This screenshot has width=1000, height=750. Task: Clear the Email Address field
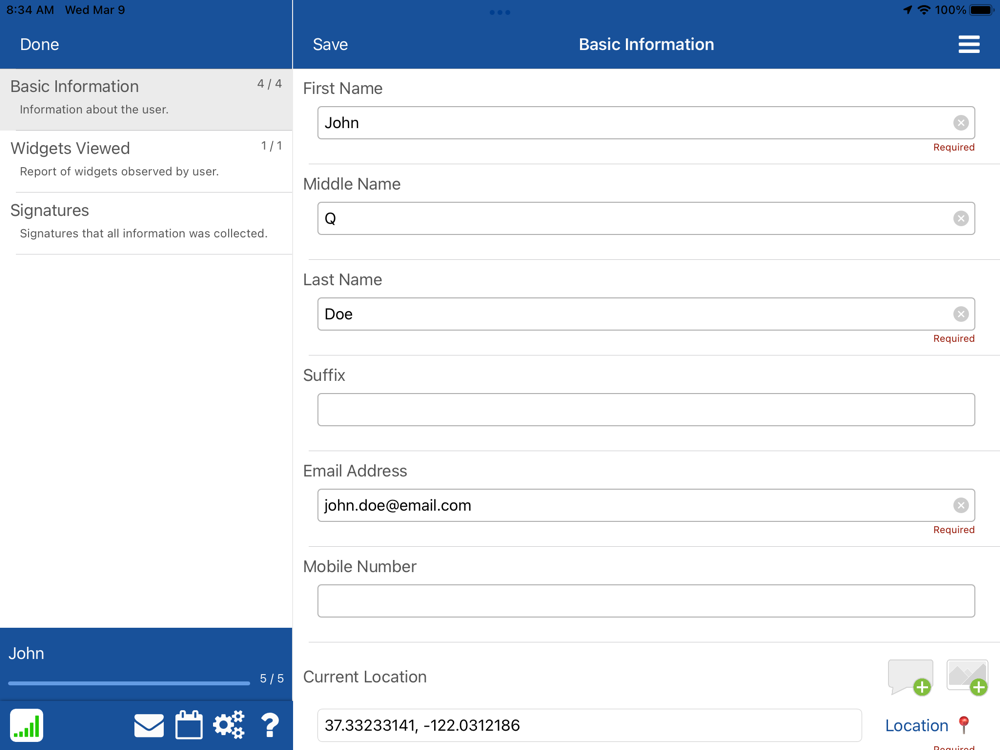click(960, 506)
